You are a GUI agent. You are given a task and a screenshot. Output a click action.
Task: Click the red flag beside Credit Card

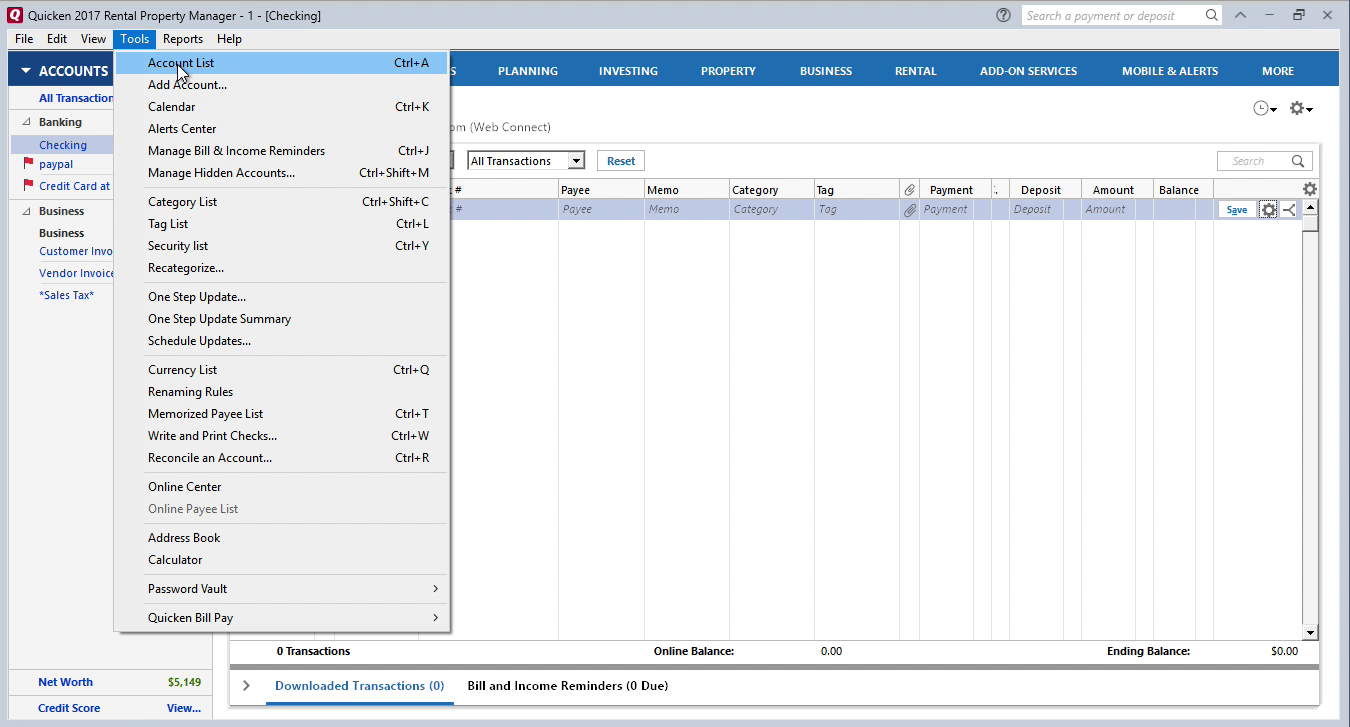pos(28,186)
